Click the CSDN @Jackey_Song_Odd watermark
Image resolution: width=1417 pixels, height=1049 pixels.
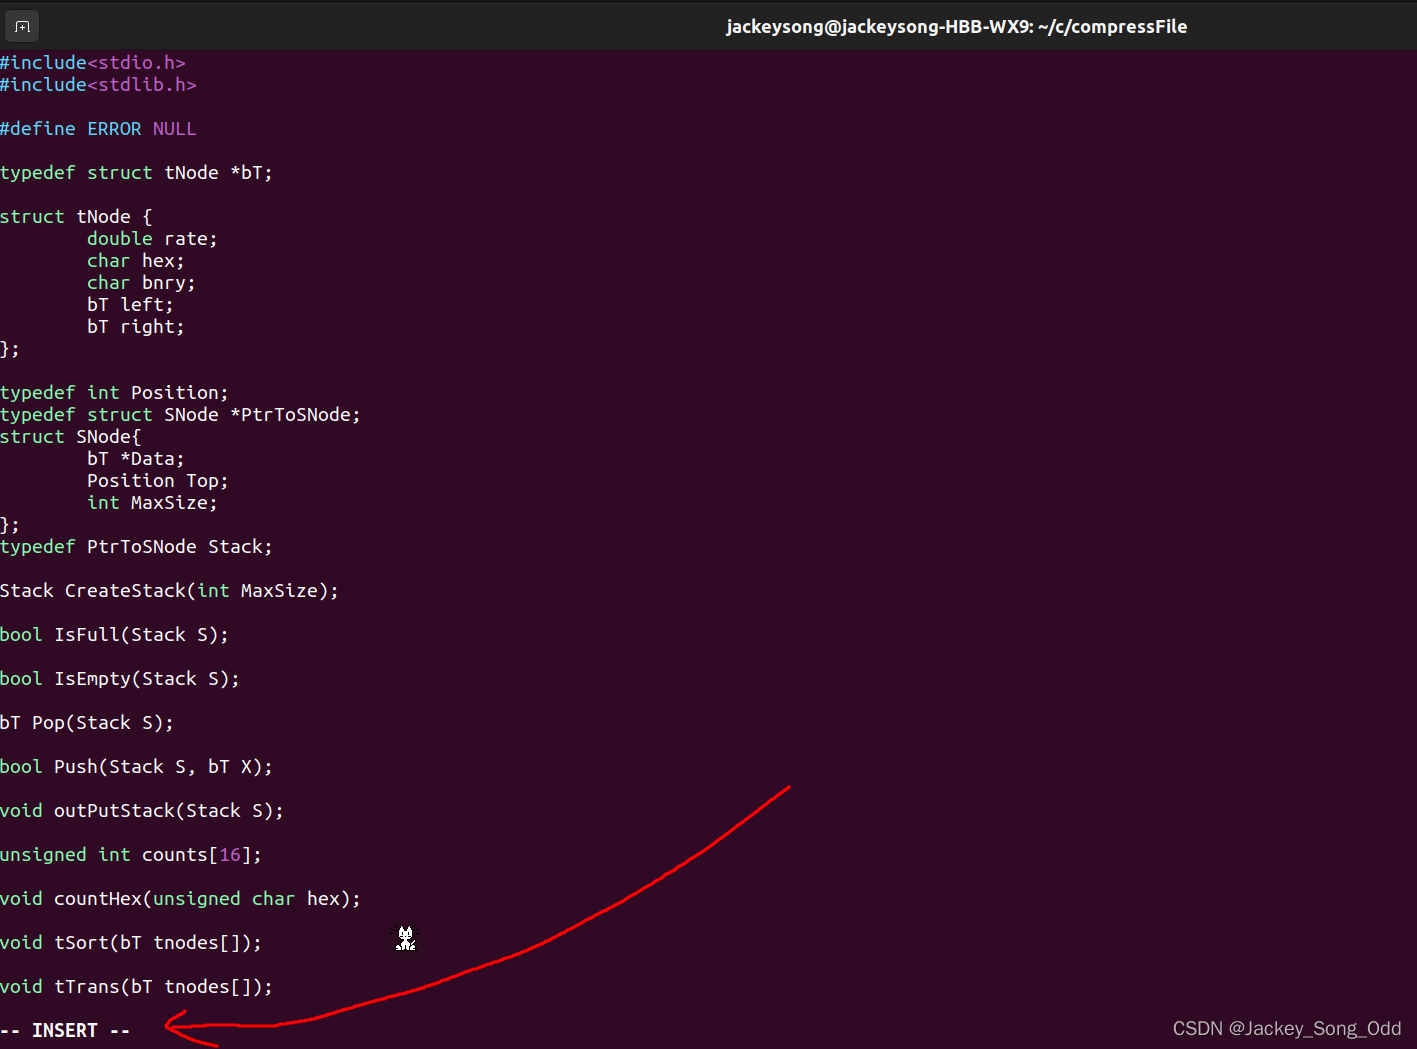(x=1286, y=1028)
